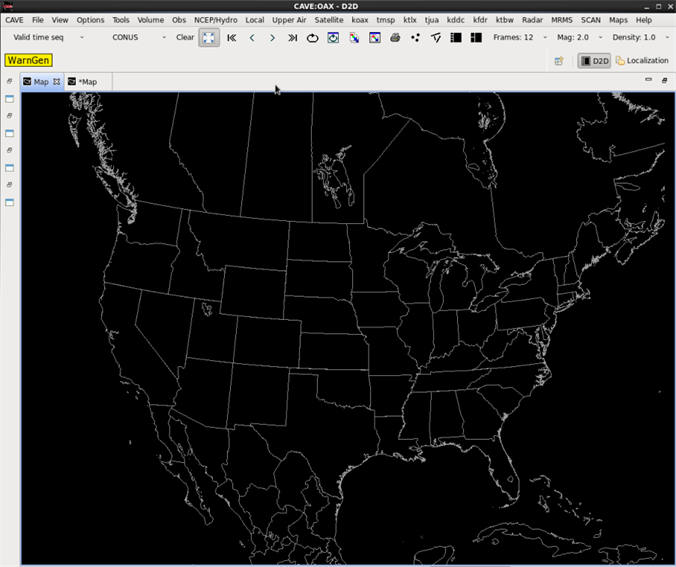Select the Map tab
This screenshot has height=567, width=676.
pyautogui.click(x=41, y=81)
